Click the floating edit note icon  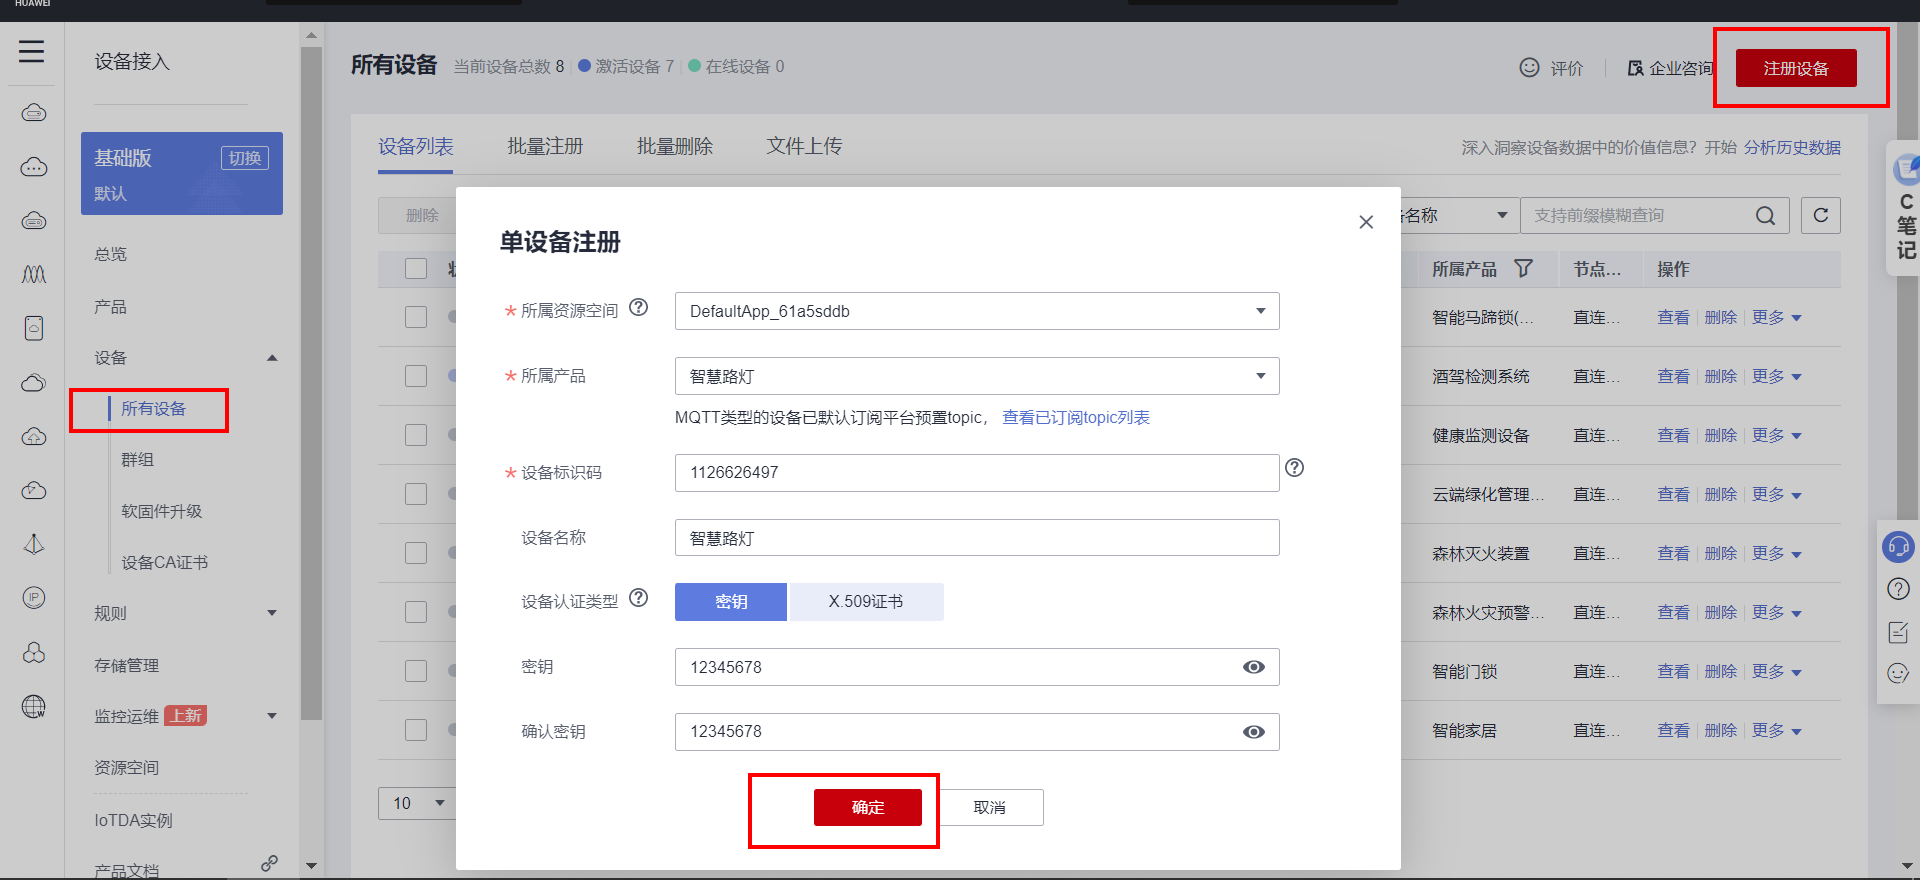pyautogui.click(x=1898, y=632)
